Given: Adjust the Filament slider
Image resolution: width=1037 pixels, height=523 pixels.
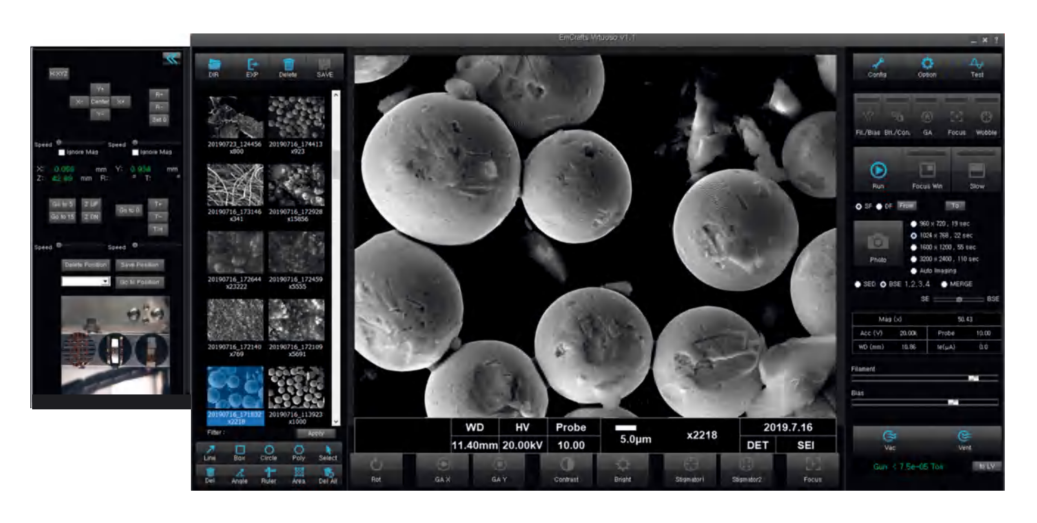Looking at the screenshot, I should coord(925,378).
